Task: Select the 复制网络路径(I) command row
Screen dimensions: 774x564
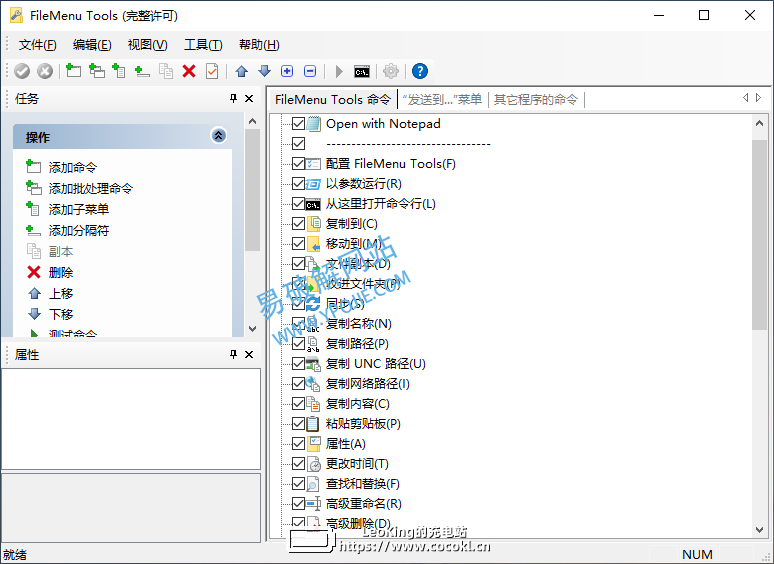Action: (x=367, y=383)
